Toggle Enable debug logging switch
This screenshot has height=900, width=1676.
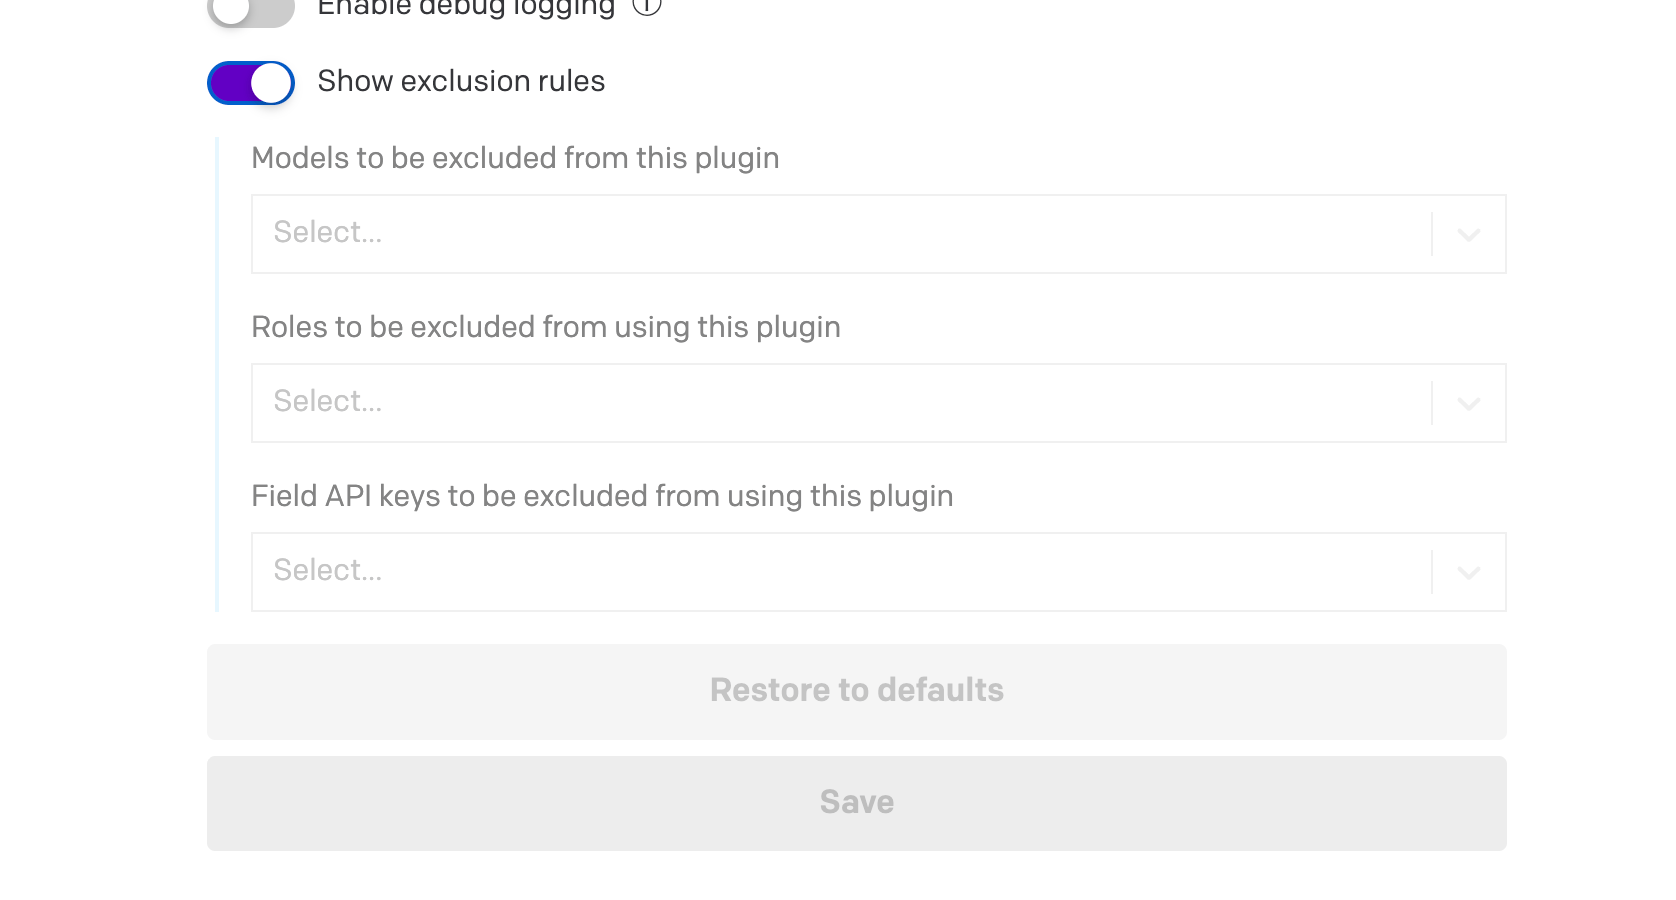tap(250, 9)
